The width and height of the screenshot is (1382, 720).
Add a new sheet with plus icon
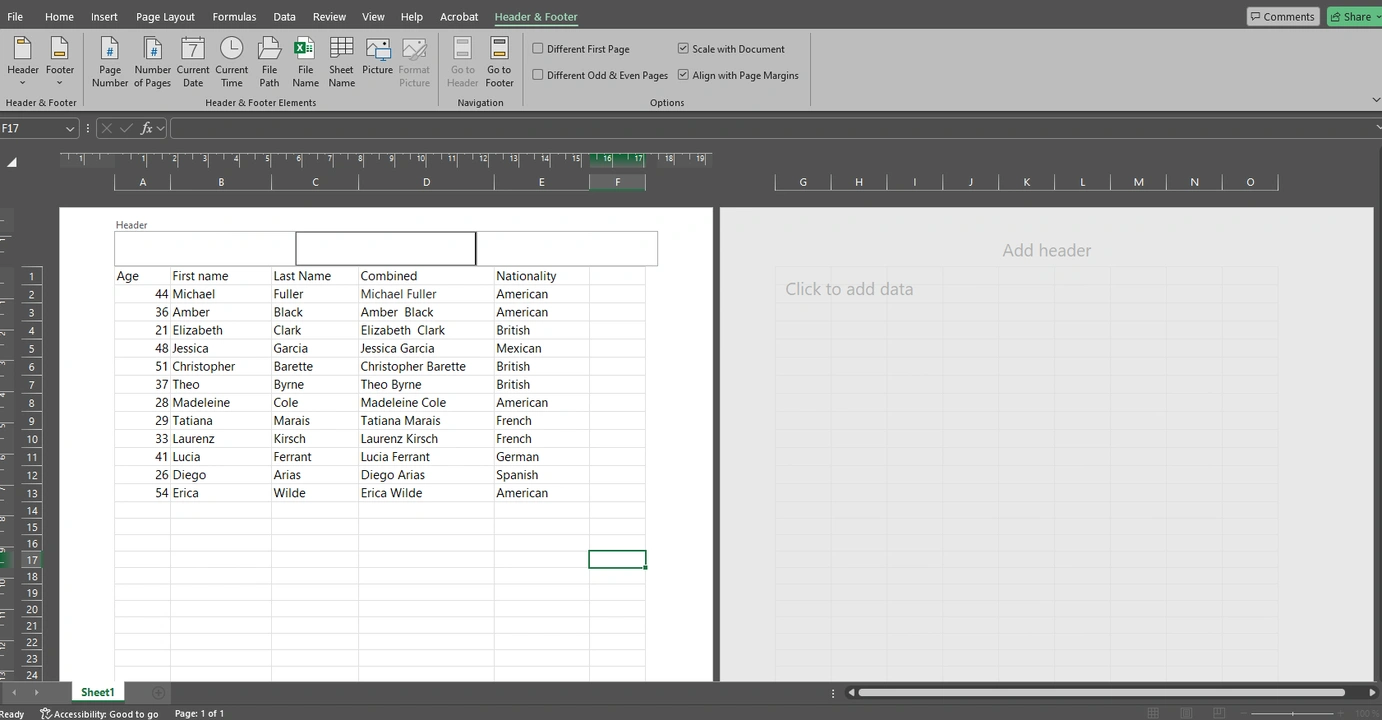(158, 692)
